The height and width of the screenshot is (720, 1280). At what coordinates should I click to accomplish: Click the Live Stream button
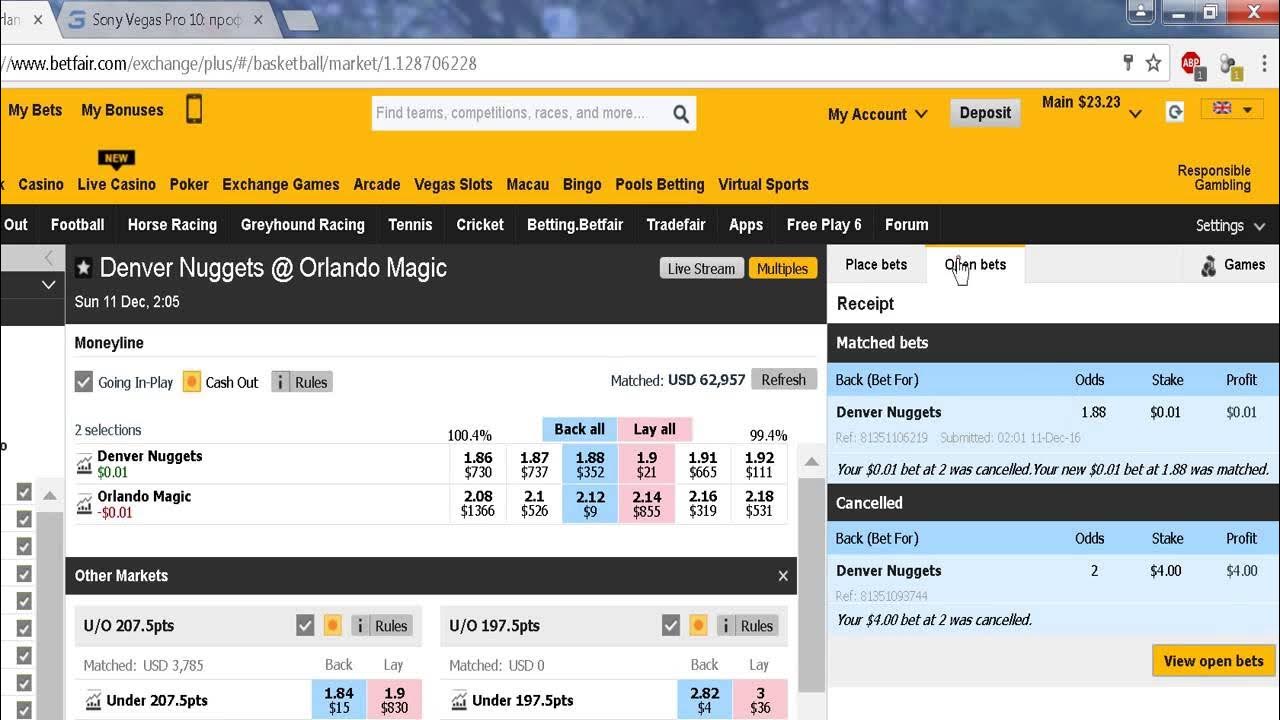click(701, 268)
